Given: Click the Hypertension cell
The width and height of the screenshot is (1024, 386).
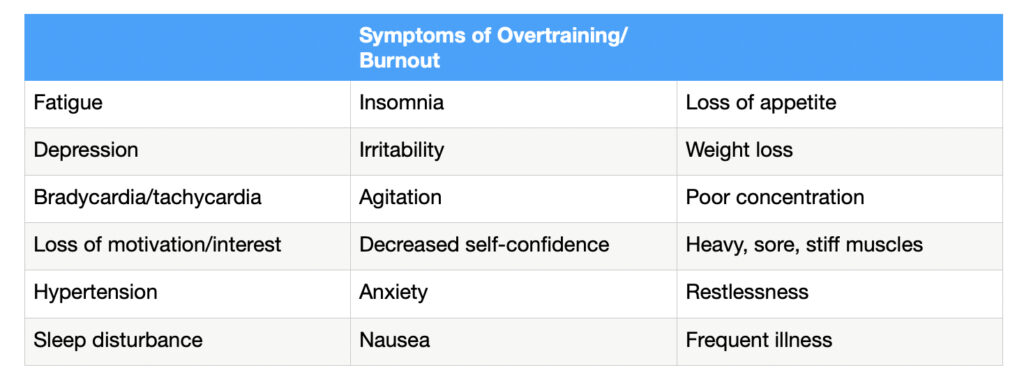Looking at the screenshot, I should 187,294.
